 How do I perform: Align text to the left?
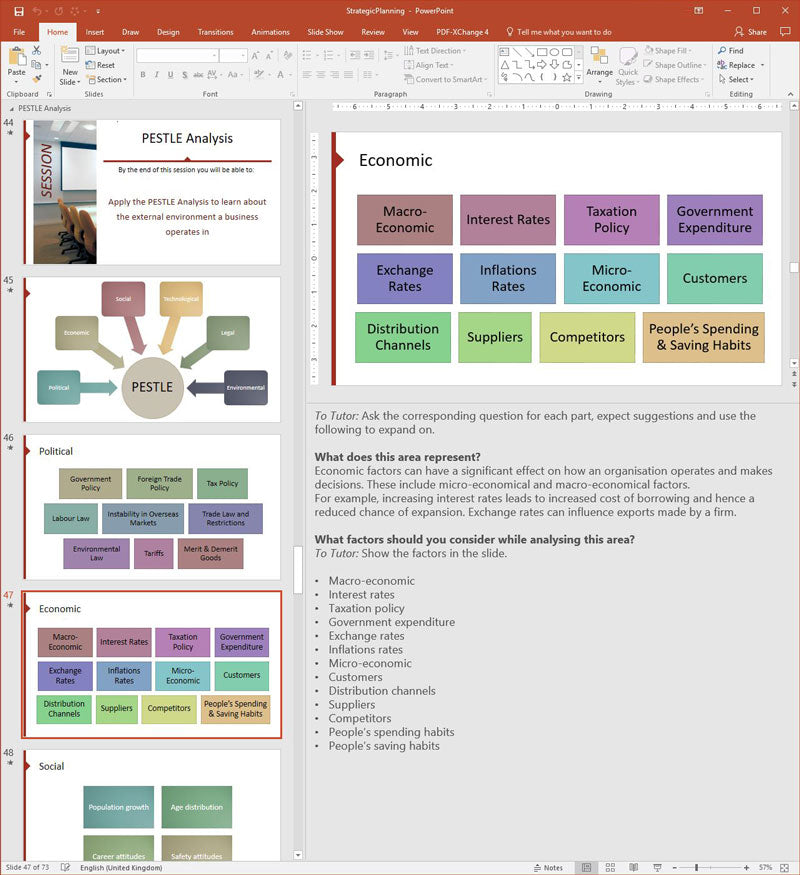pyautogui.click(x=307, y=74)
